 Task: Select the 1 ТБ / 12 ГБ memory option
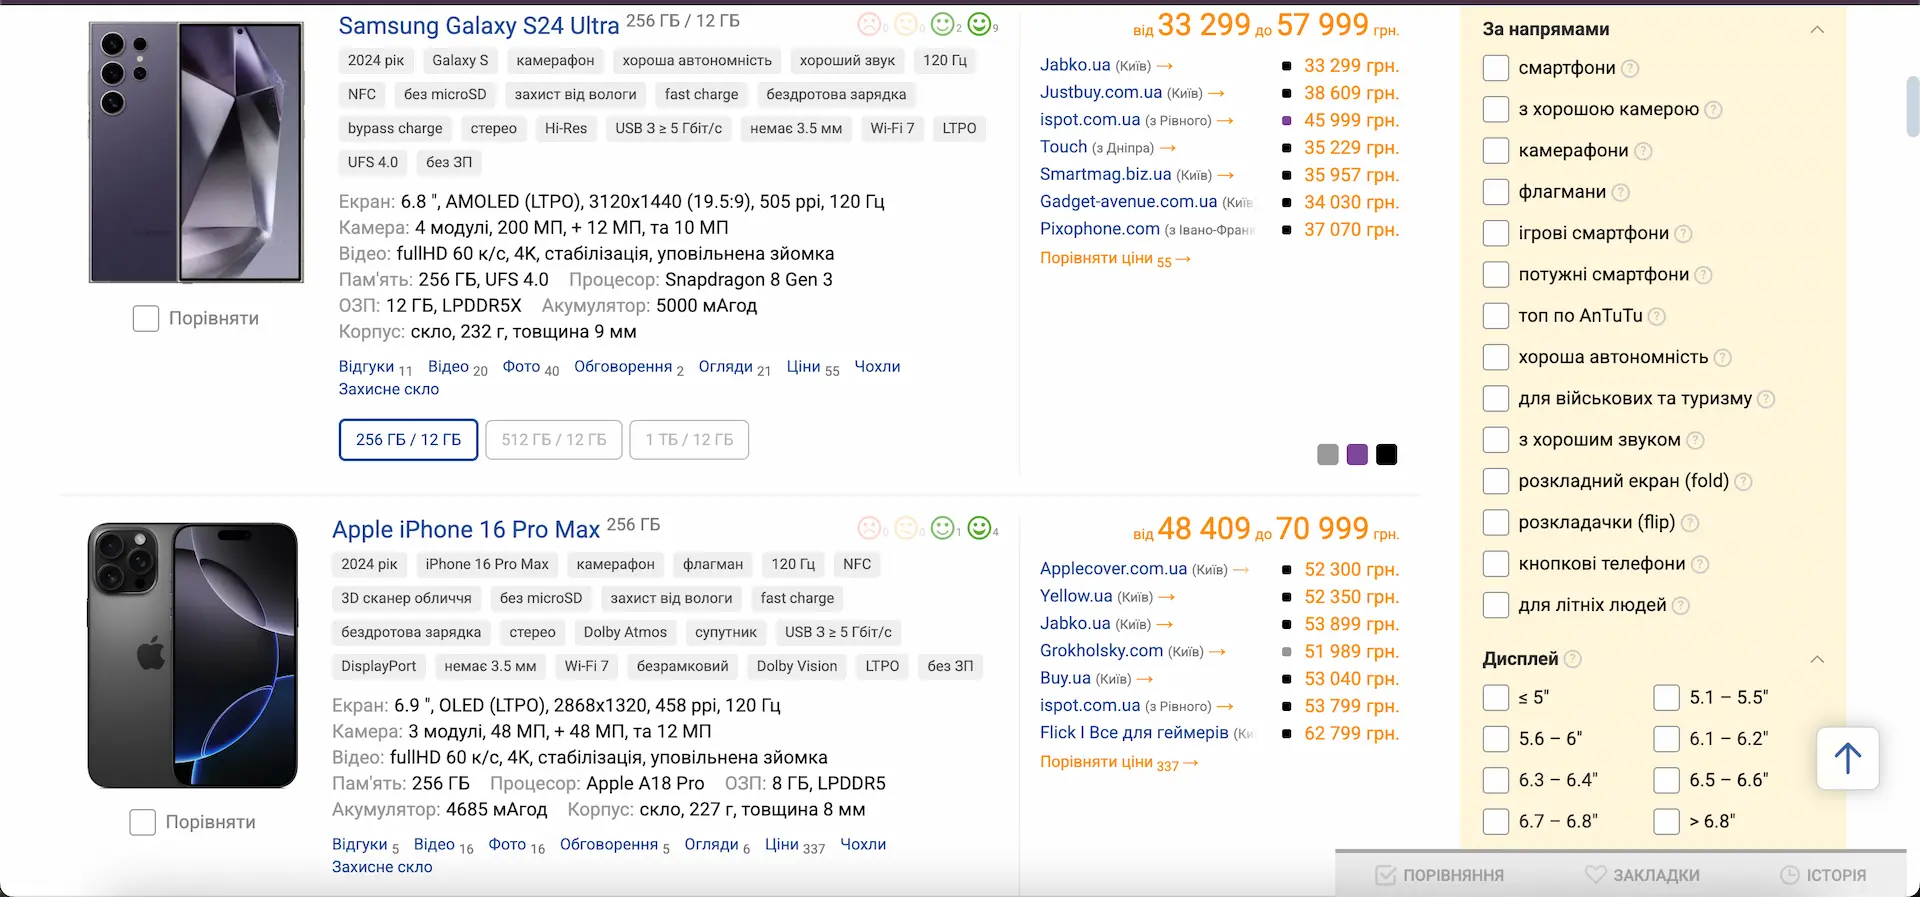[689, 440]
